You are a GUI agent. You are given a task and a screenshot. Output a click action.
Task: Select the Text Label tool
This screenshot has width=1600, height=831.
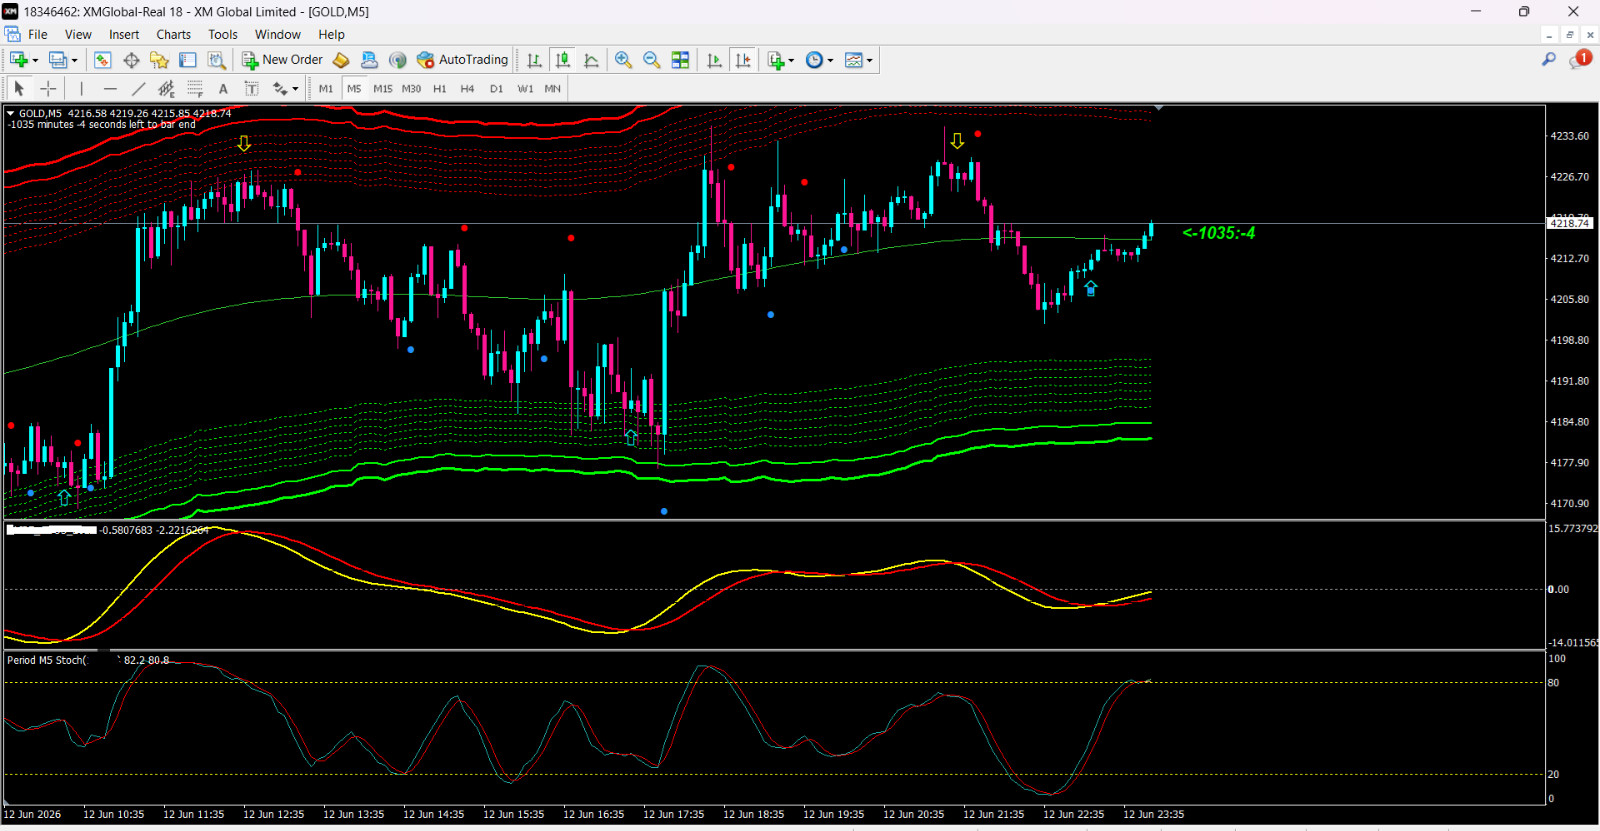coord(252,89)
